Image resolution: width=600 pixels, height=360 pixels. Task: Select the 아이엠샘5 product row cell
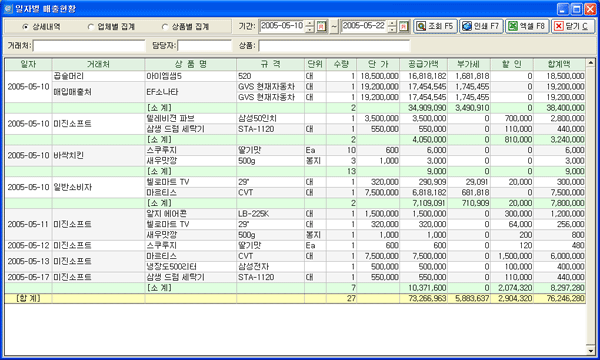(191, 76)
